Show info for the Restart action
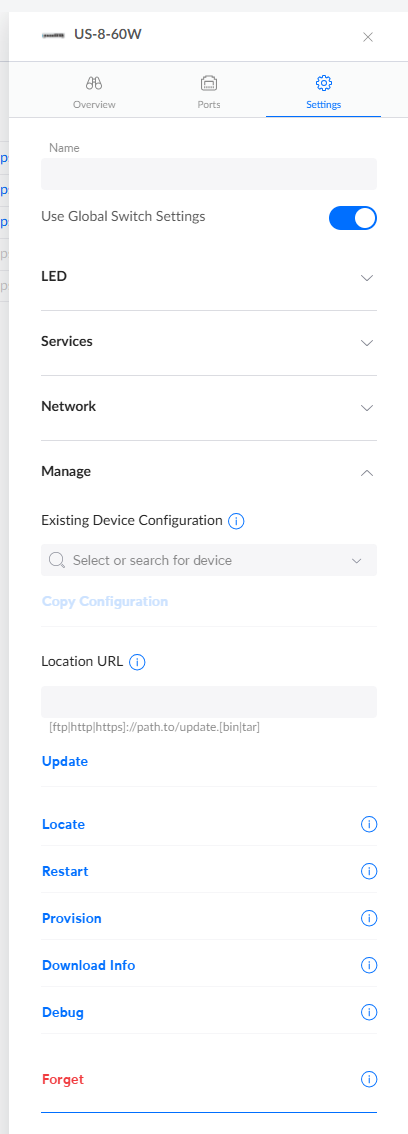This screenshot has height=1134, width=408. point(369,871)
